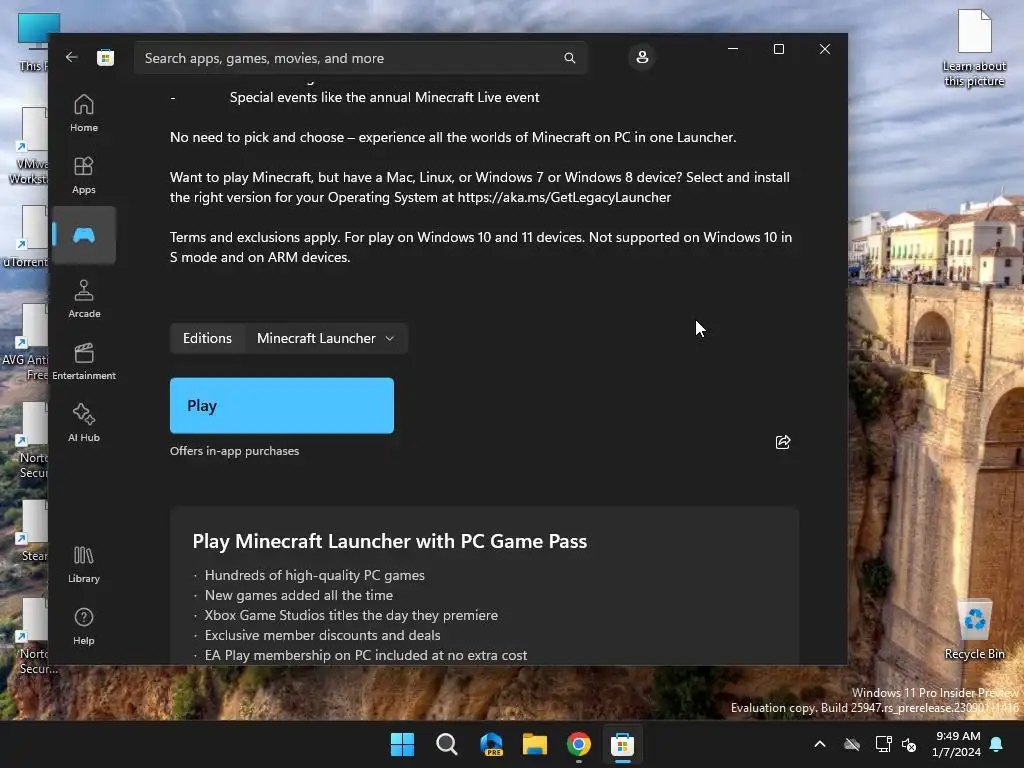Click the 'Editions' label
Viewport: 1024px width, 768px height.
(x=207, y=338)
